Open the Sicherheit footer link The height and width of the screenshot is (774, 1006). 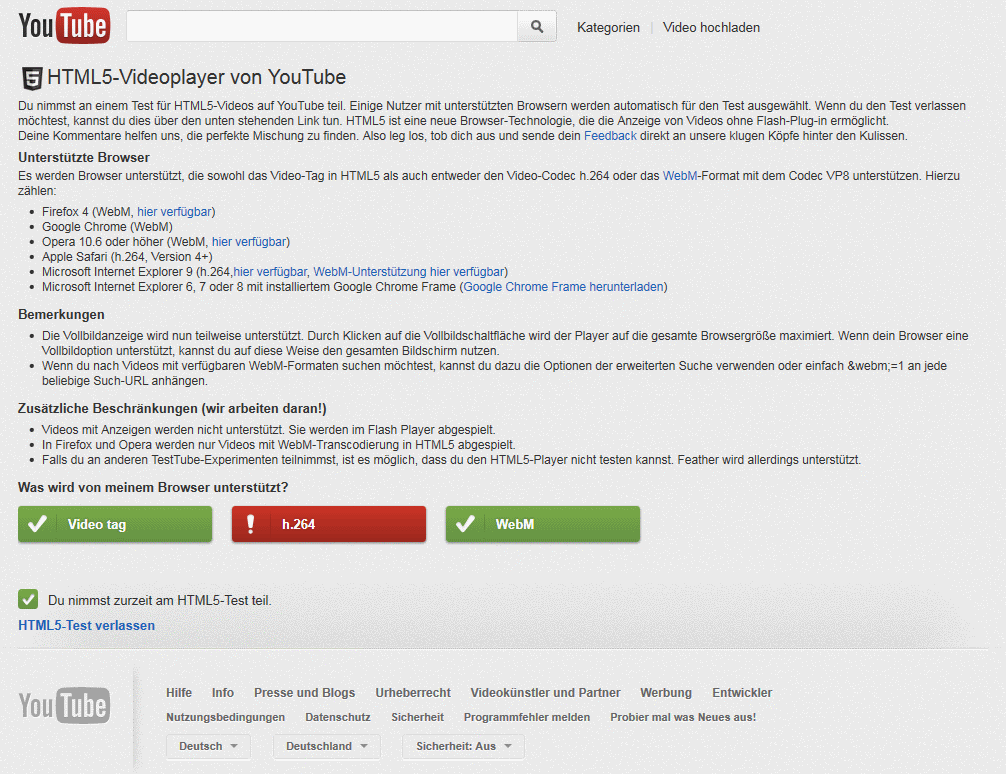[418, 717]
